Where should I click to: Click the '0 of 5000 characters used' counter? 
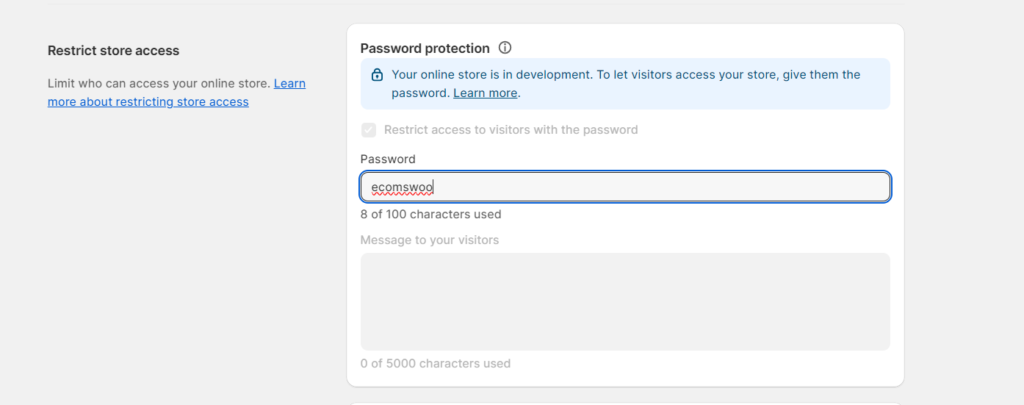436,363
